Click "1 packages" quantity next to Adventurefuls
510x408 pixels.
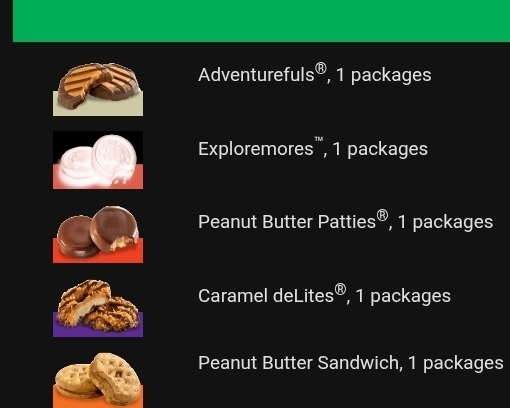pyautogui.click(x=384, y=75)
